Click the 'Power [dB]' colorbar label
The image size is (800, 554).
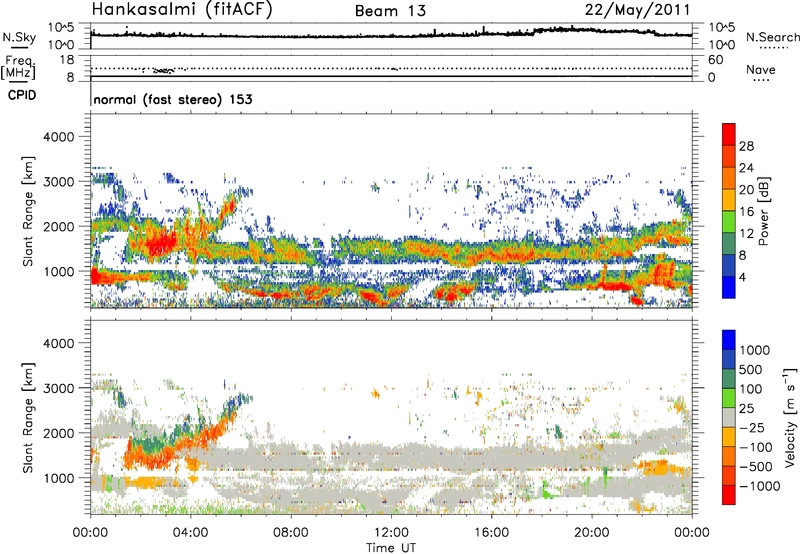763,211
